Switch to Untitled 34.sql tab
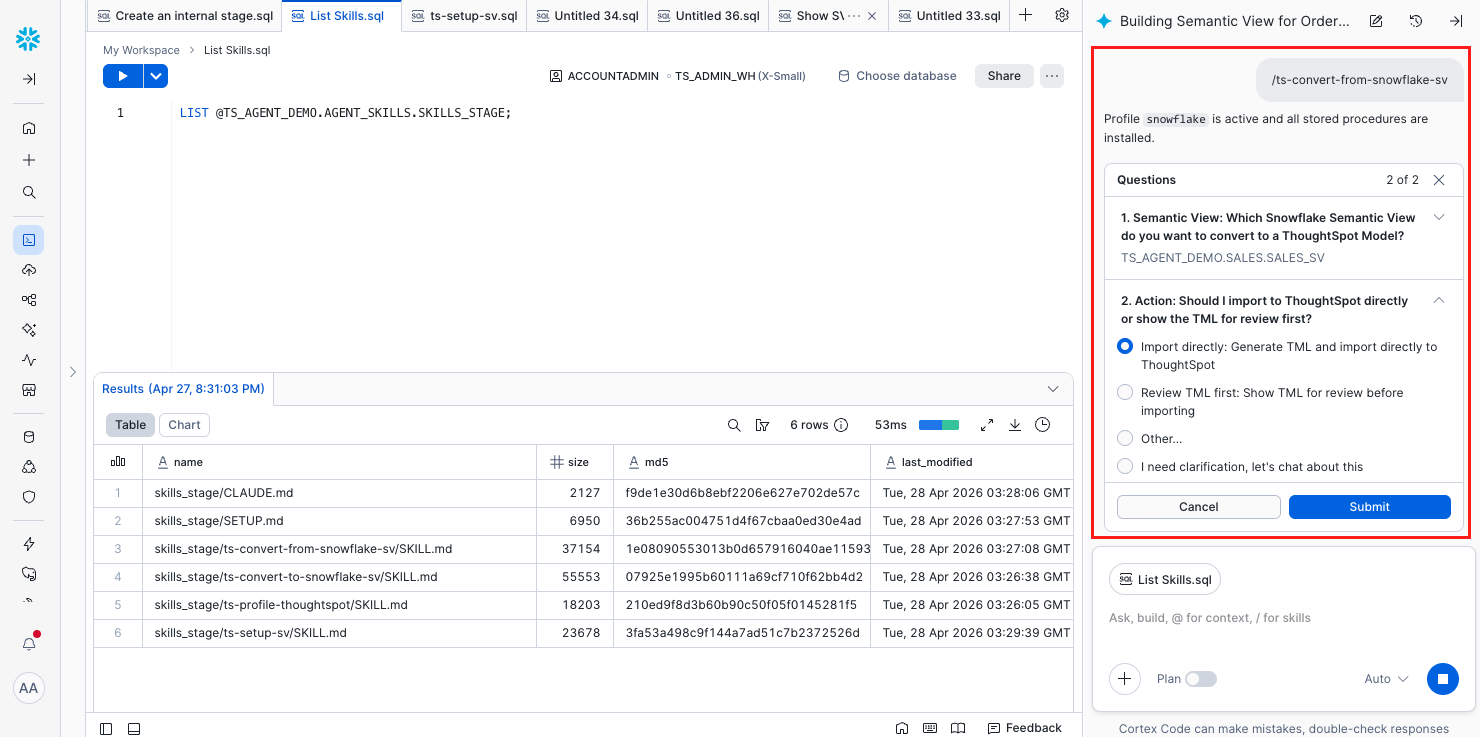This screenshot has height=737, width=1480. (x=587, y=16)
